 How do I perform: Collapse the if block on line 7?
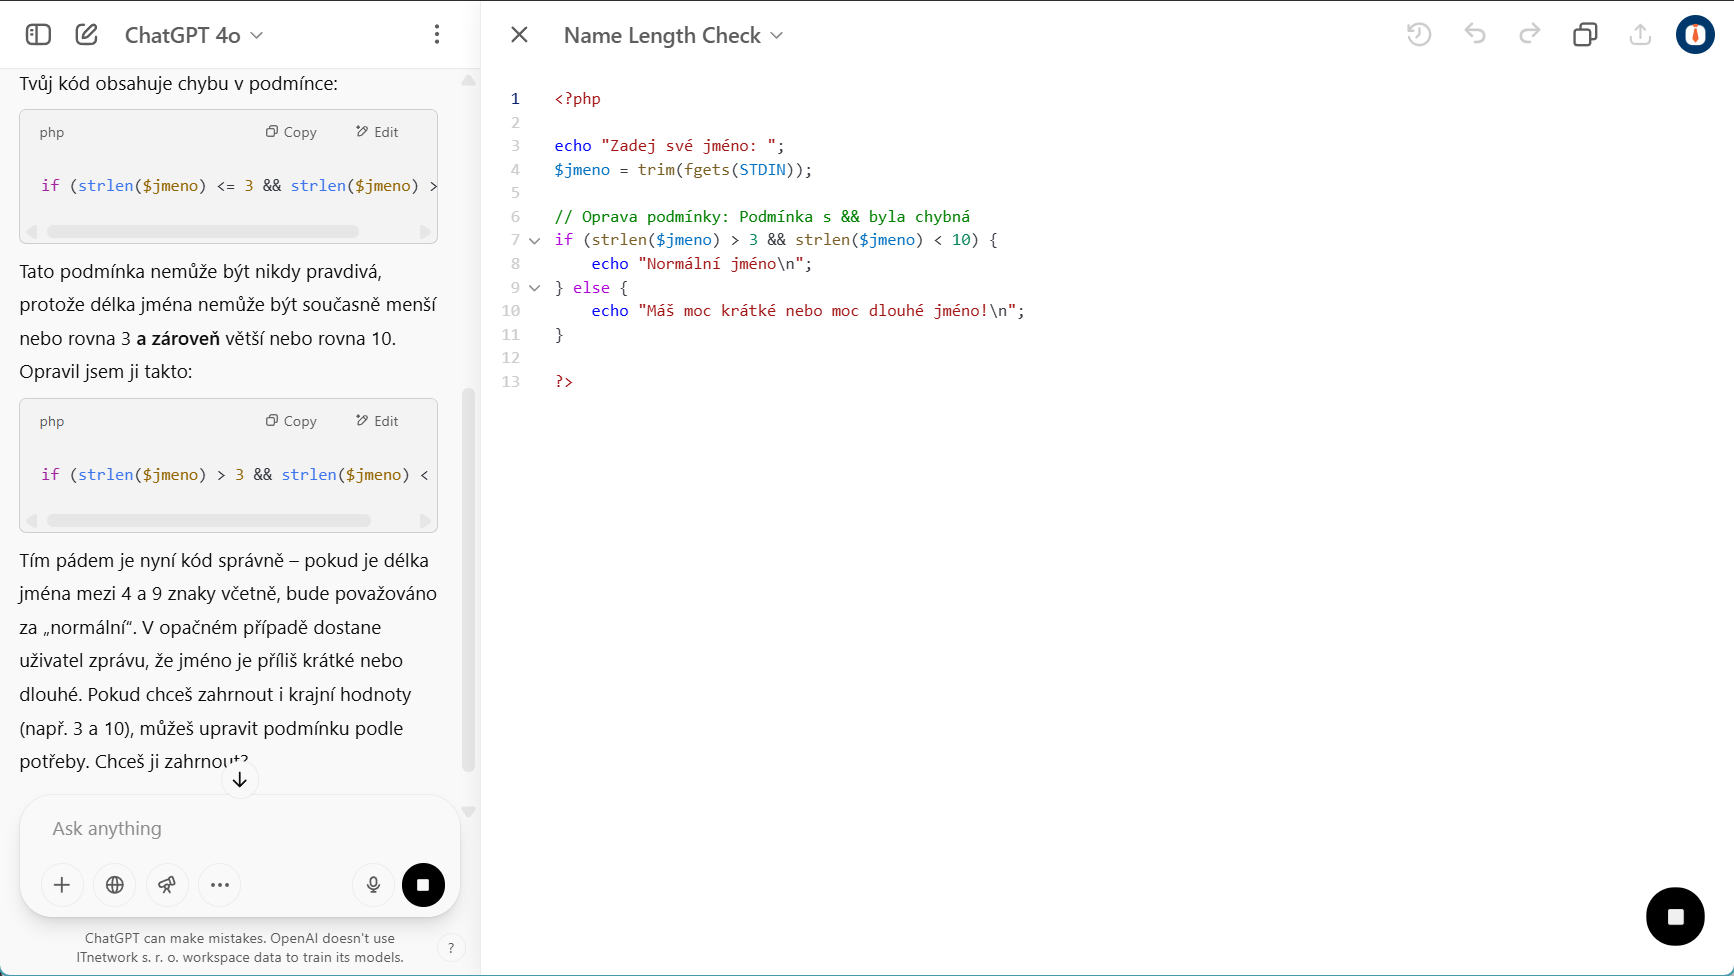[535, 240]
